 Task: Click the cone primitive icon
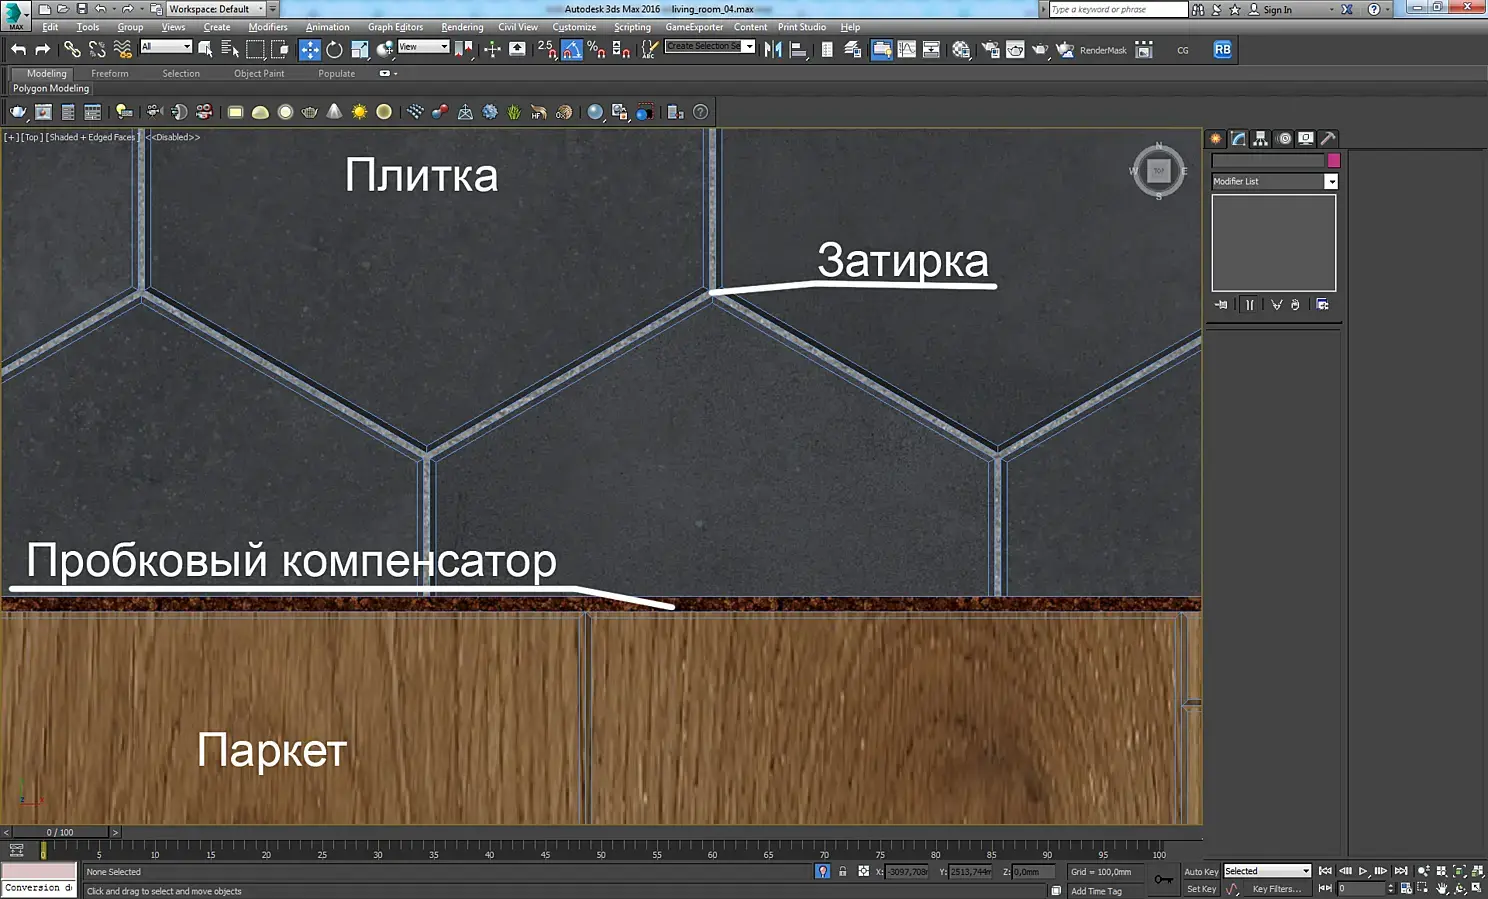coord(334,112)
